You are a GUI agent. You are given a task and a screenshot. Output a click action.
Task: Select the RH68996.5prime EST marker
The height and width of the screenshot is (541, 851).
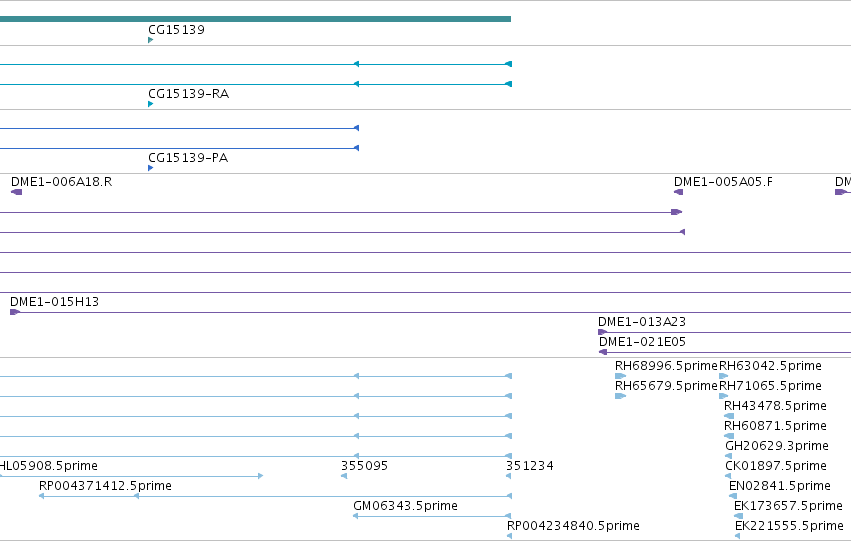(620, 376)
